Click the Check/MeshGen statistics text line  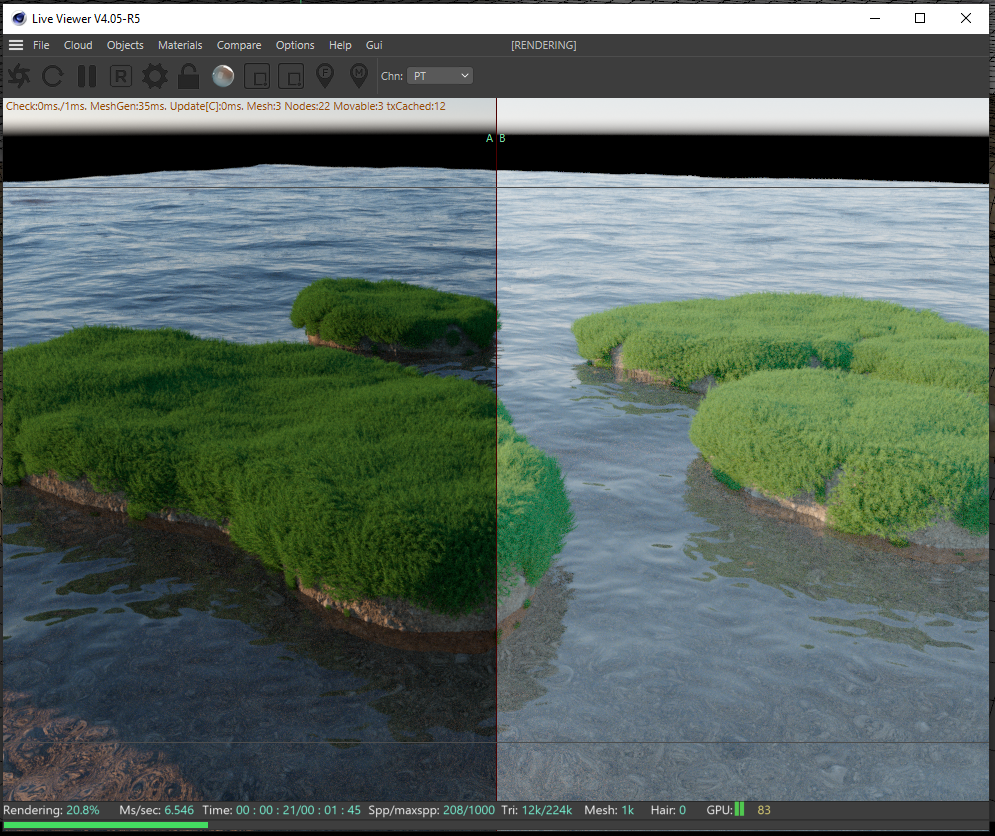point(226,107)
